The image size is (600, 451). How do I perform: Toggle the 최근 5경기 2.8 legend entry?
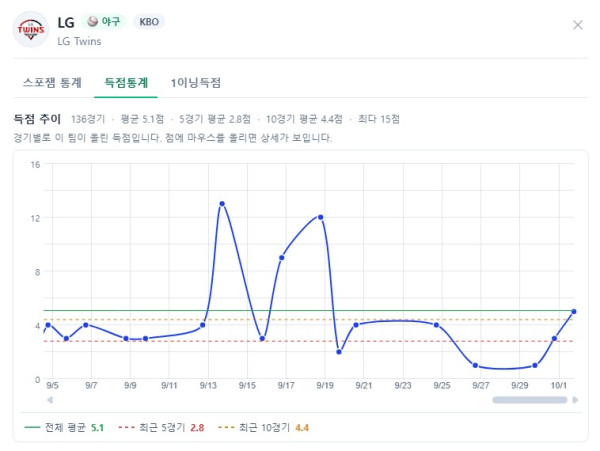pyautogui.click(x=161, y=428)
